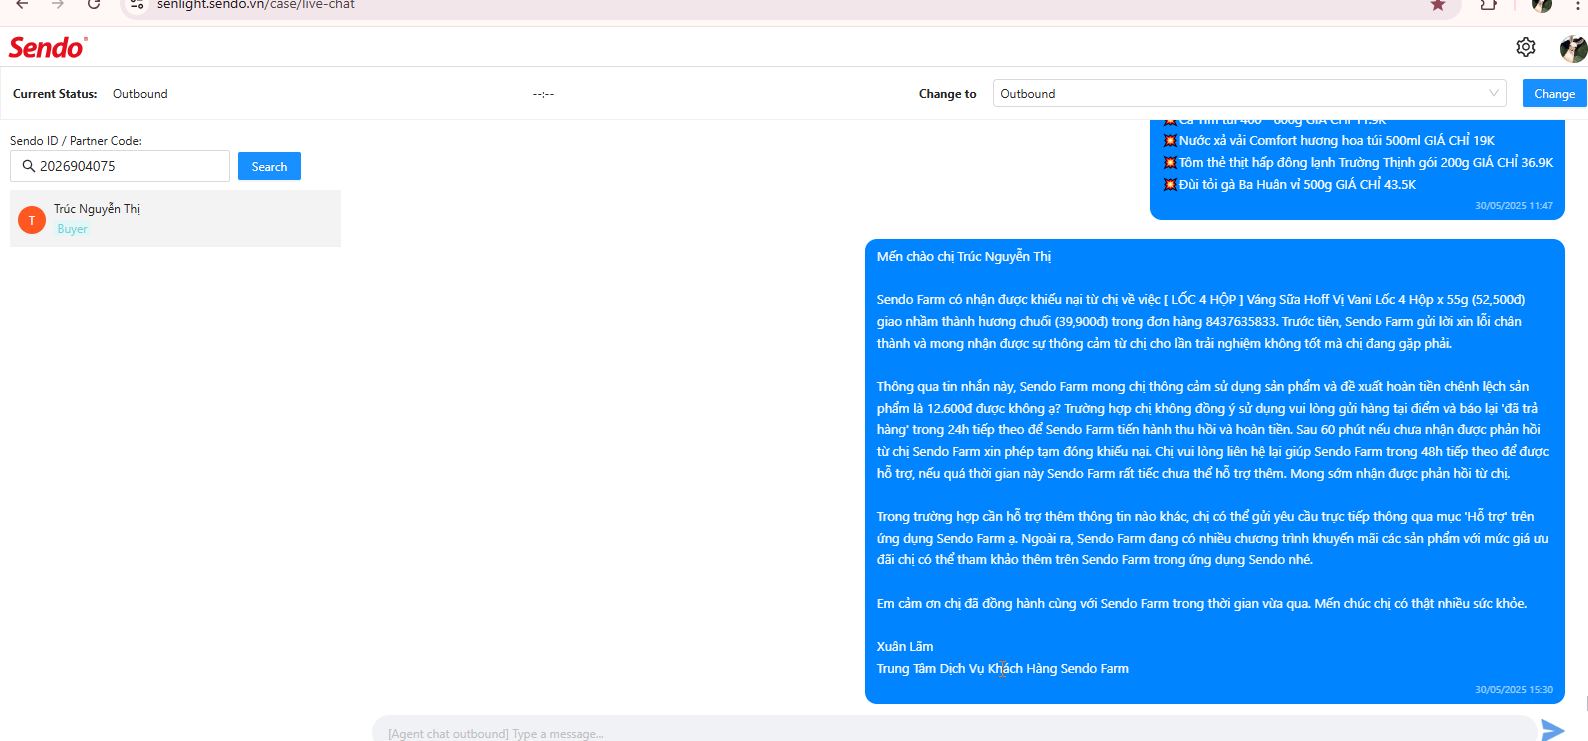Open the Change to status dropdown

[1249, 93]
